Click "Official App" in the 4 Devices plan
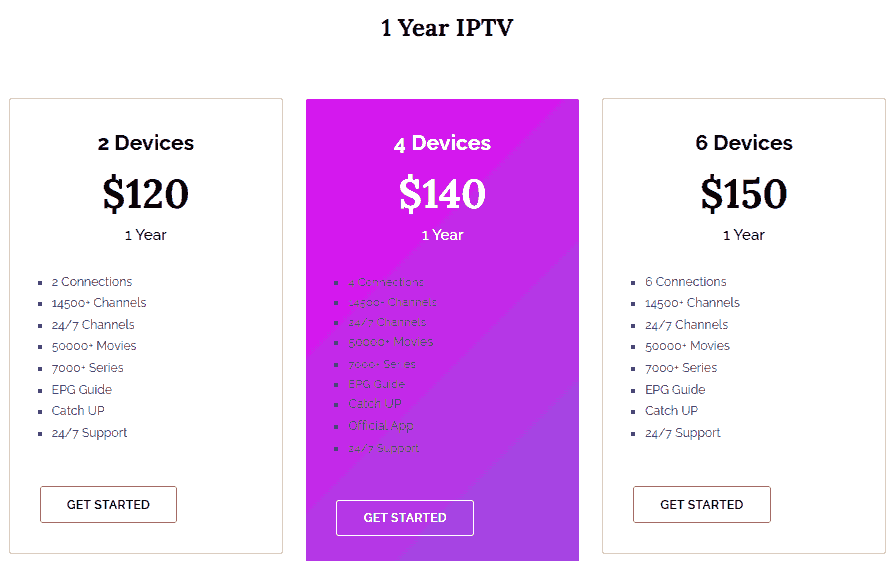The width and height of the screenshot is (887, 561). click(x=381, y=426)
